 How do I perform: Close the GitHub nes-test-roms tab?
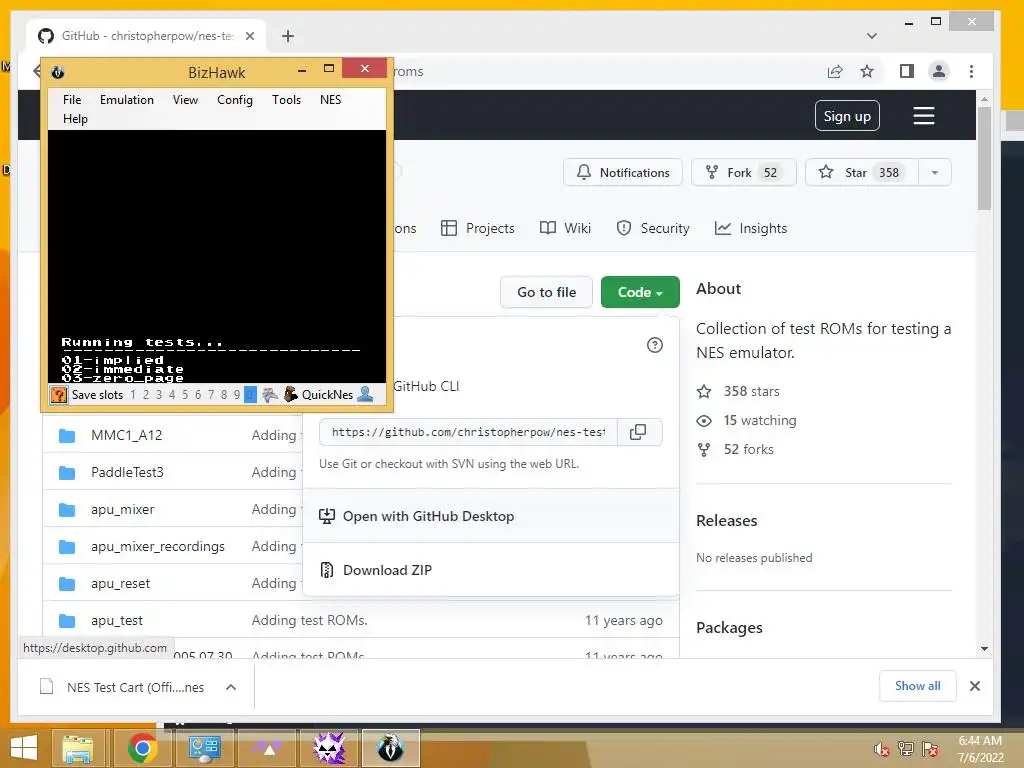[x=249, y=36]
